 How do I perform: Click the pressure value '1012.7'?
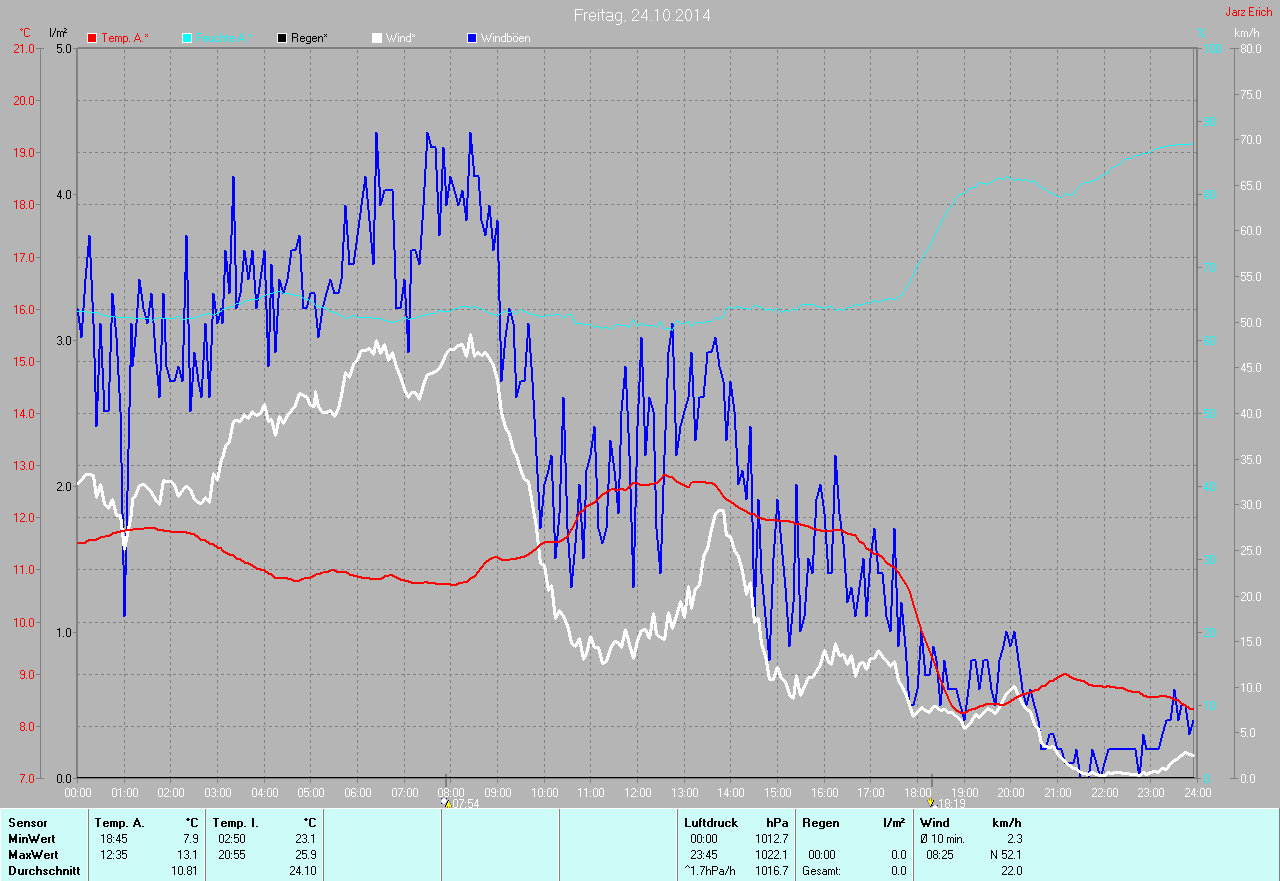coord(770,839)
